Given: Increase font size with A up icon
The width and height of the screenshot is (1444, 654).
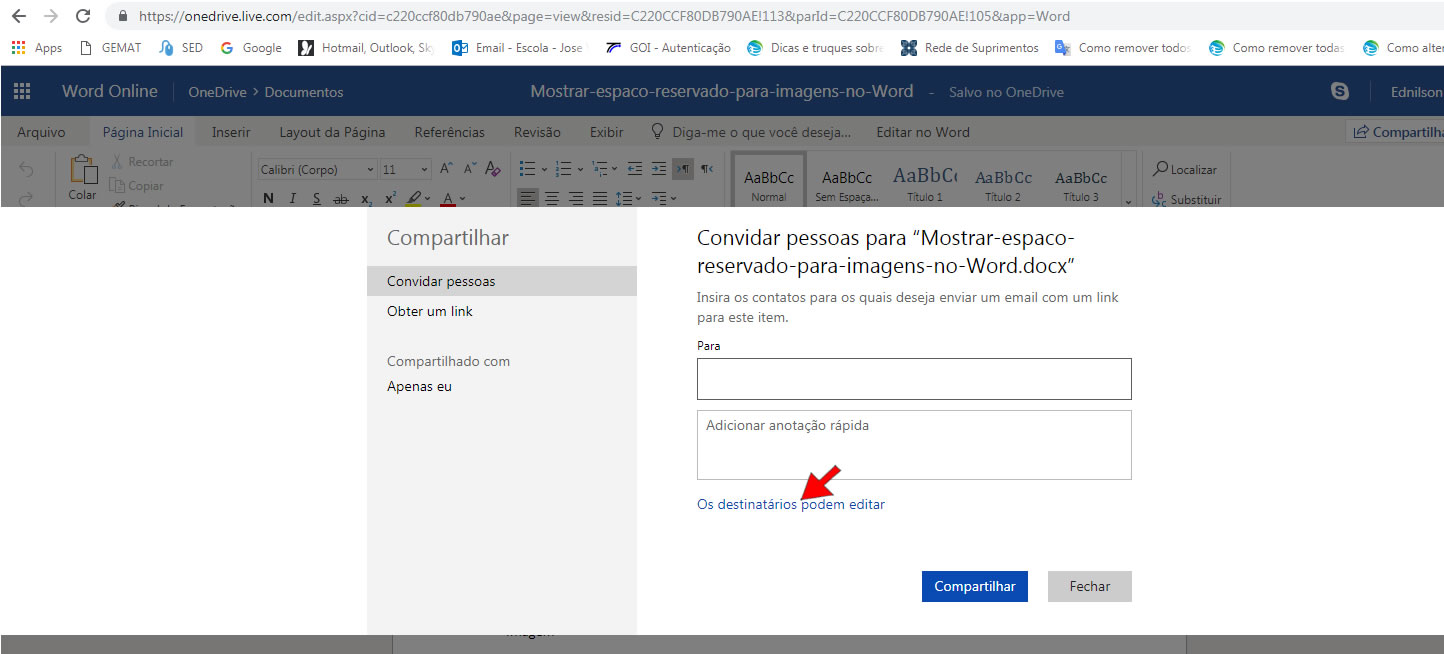Looking at the screenshot, I should tap(446, 169).
